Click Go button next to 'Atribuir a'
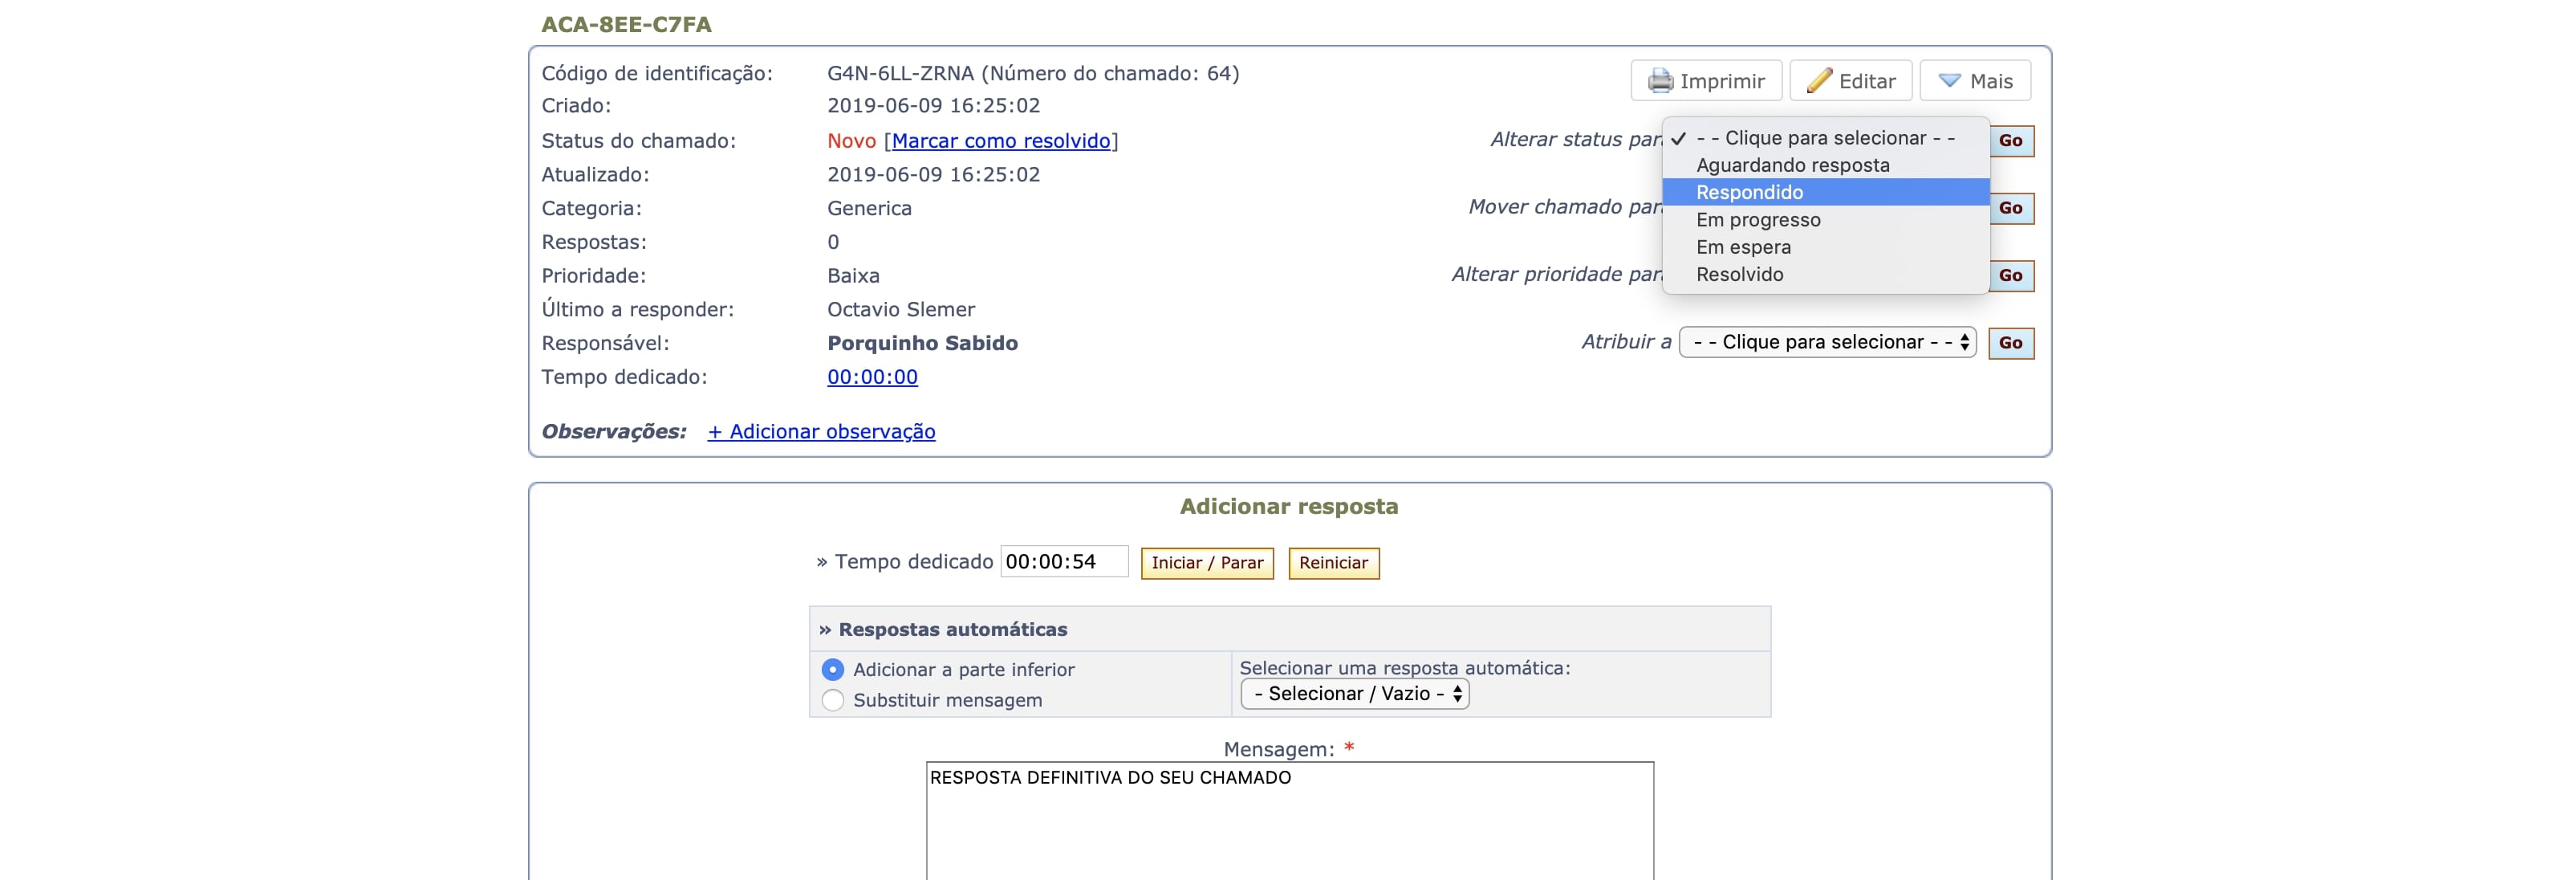 click(2009, 343)
